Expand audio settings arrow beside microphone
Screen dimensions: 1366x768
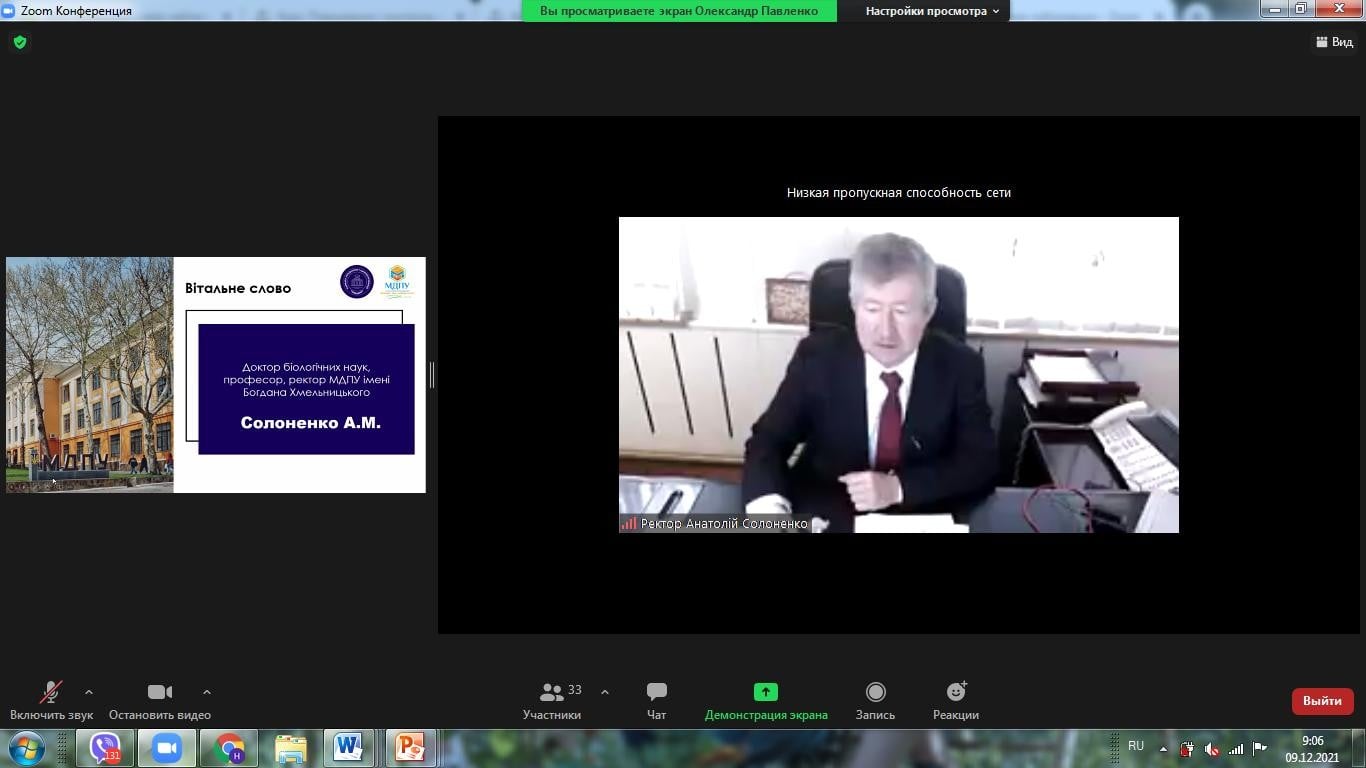[x=89, y=692]
